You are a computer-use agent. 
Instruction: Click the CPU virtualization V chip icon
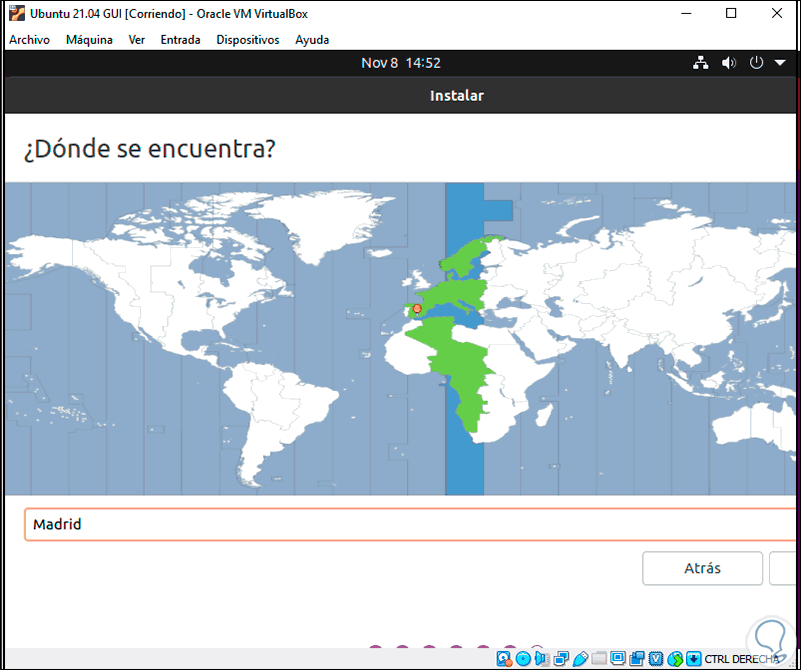(656, 659)
